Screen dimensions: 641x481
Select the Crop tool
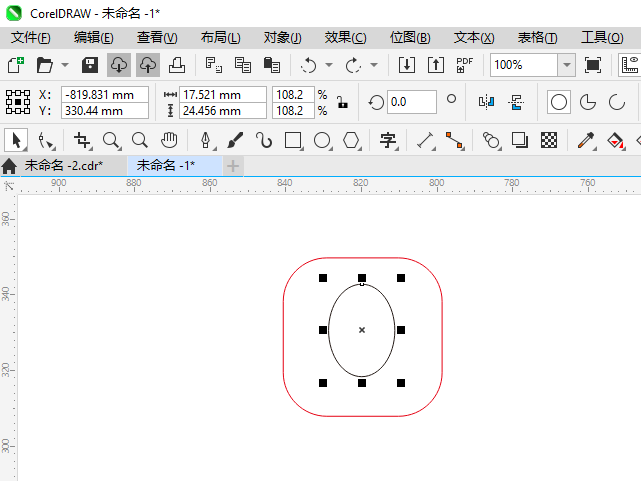click(83, 140)
